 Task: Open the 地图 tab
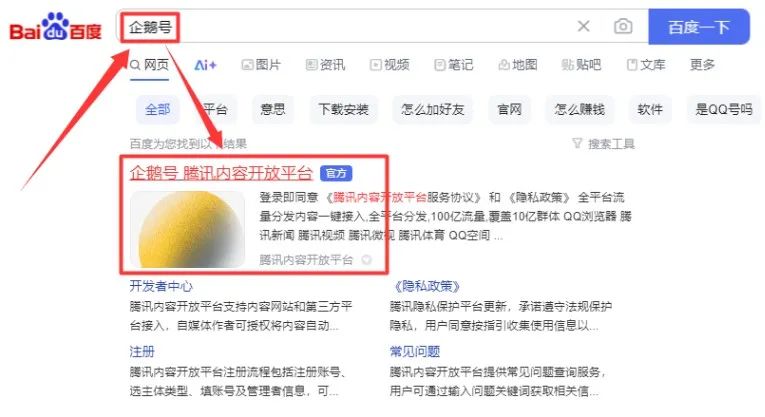(x=518, y=65)
